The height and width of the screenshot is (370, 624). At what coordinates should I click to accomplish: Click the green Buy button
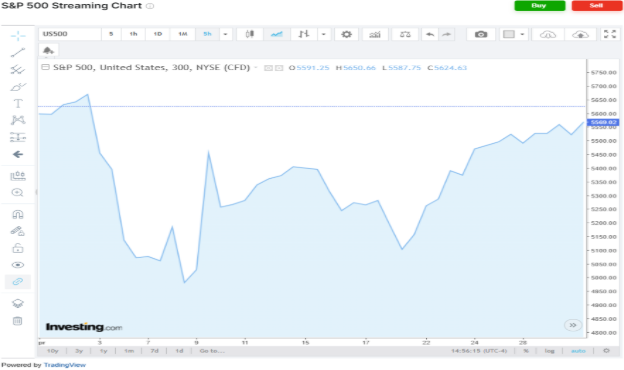539,6
